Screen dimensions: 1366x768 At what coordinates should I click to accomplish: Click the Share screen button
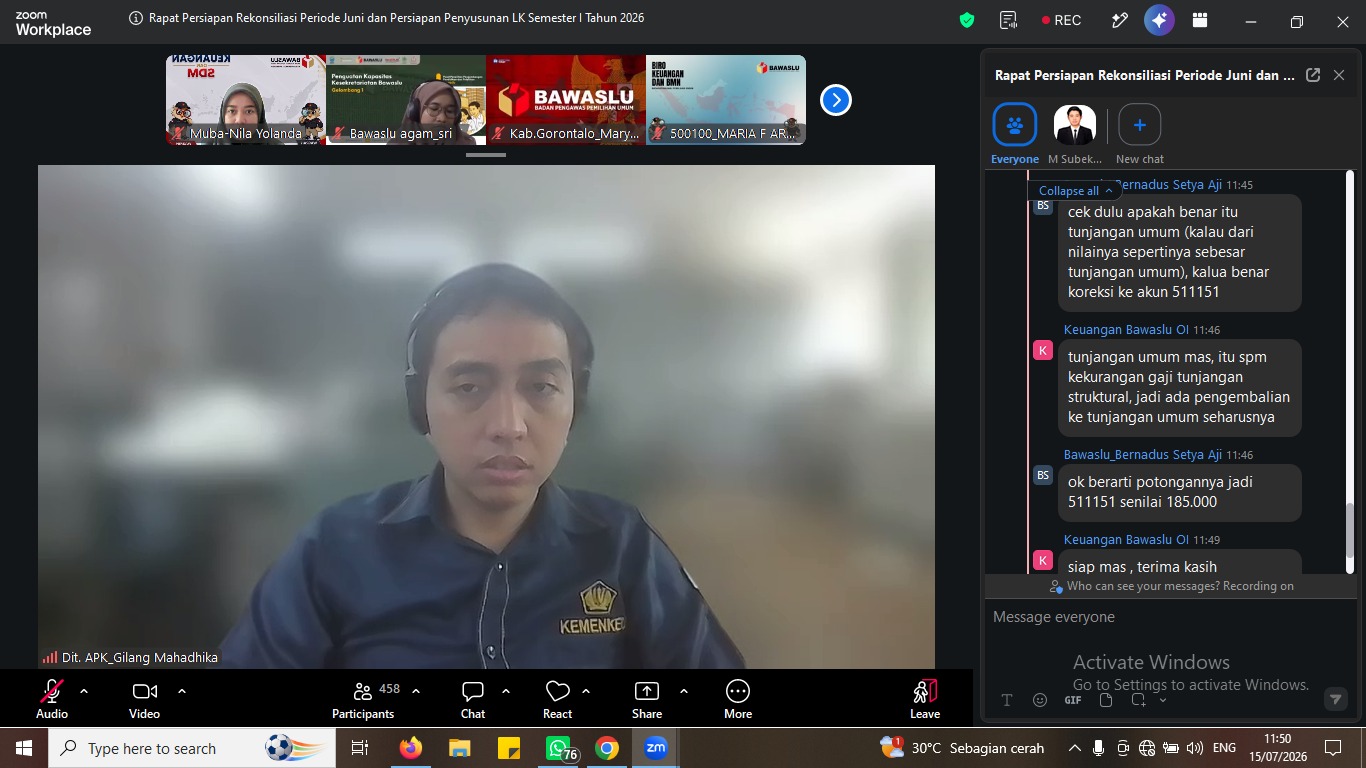pos(647,698)
